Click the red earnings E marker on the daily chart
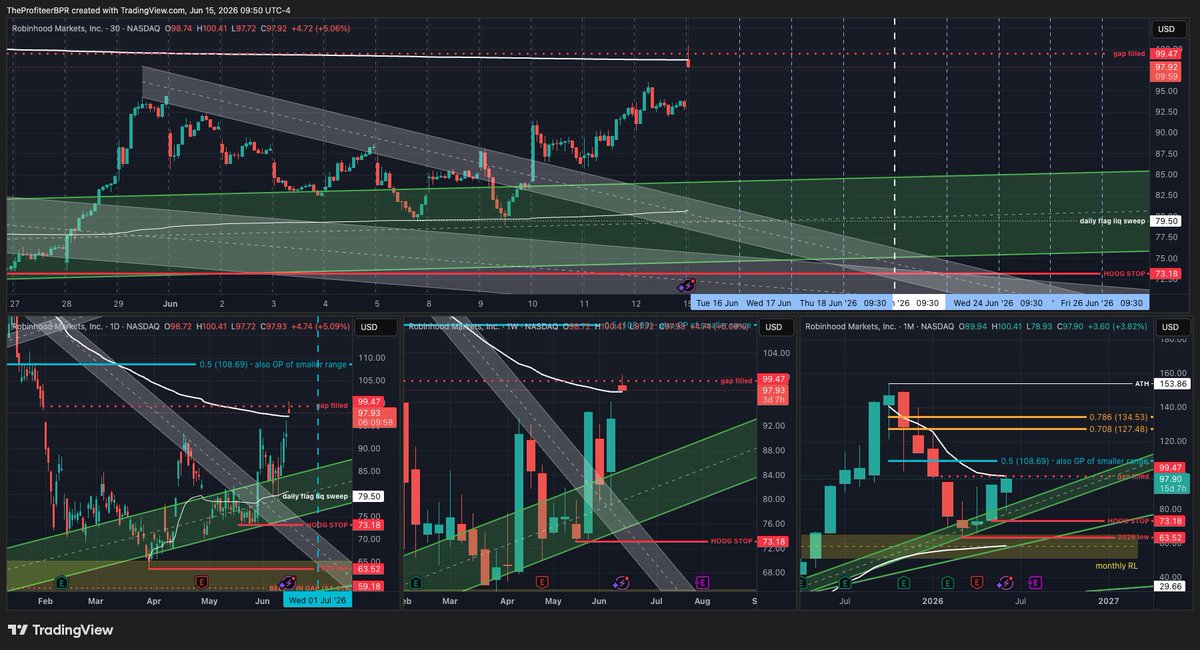 (202, 581)
